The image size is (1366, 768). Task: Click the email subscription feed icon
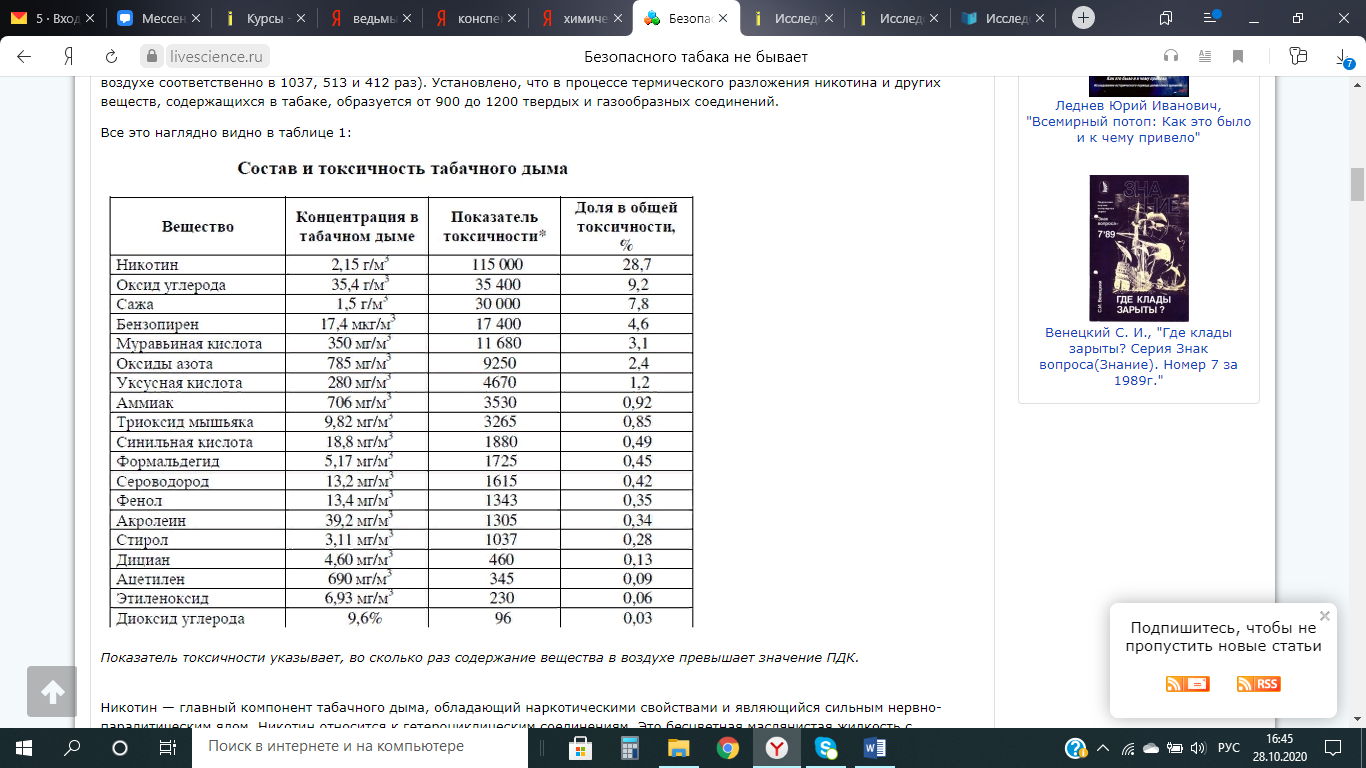click(1187, 684)
